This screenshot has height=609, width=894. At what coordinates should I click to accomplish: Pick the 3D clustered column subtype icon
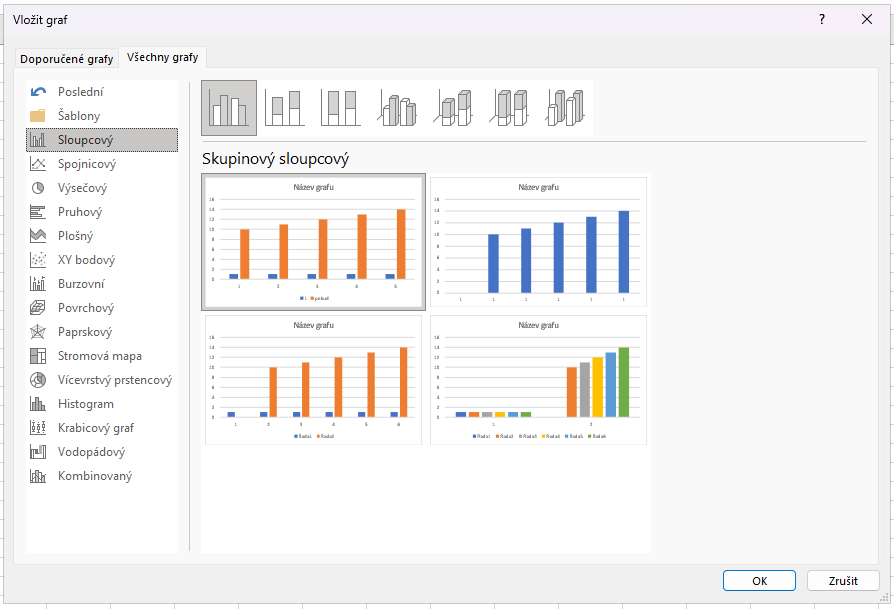(397, 108)
